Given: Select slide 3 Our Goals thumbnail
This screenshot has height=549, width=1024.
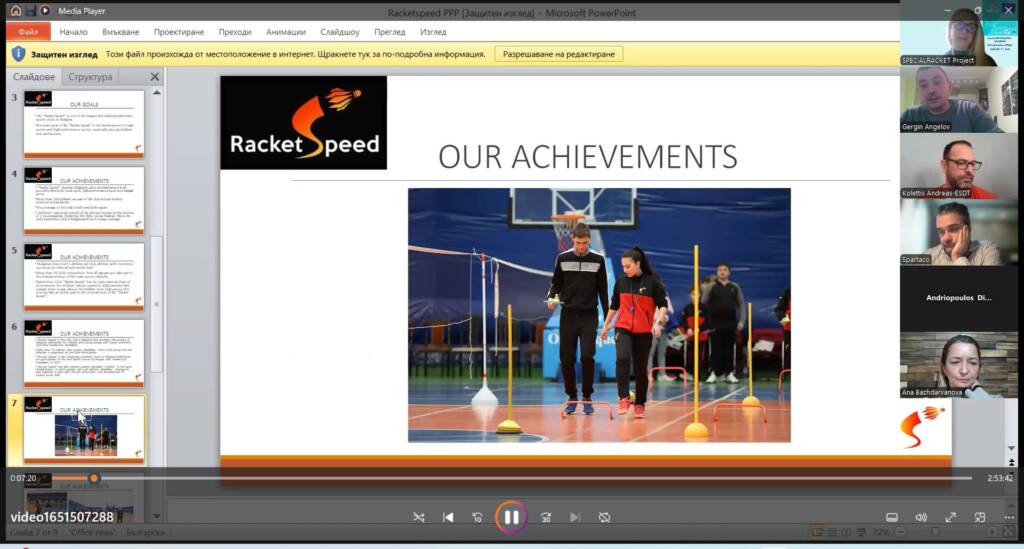Looking at the screenshot, I should (x=84, y=124).
